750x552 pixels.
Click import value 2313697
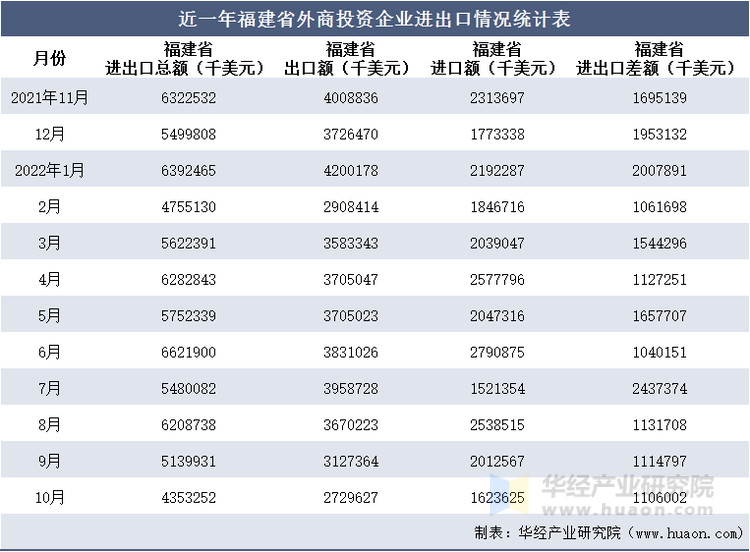(497, 98)
